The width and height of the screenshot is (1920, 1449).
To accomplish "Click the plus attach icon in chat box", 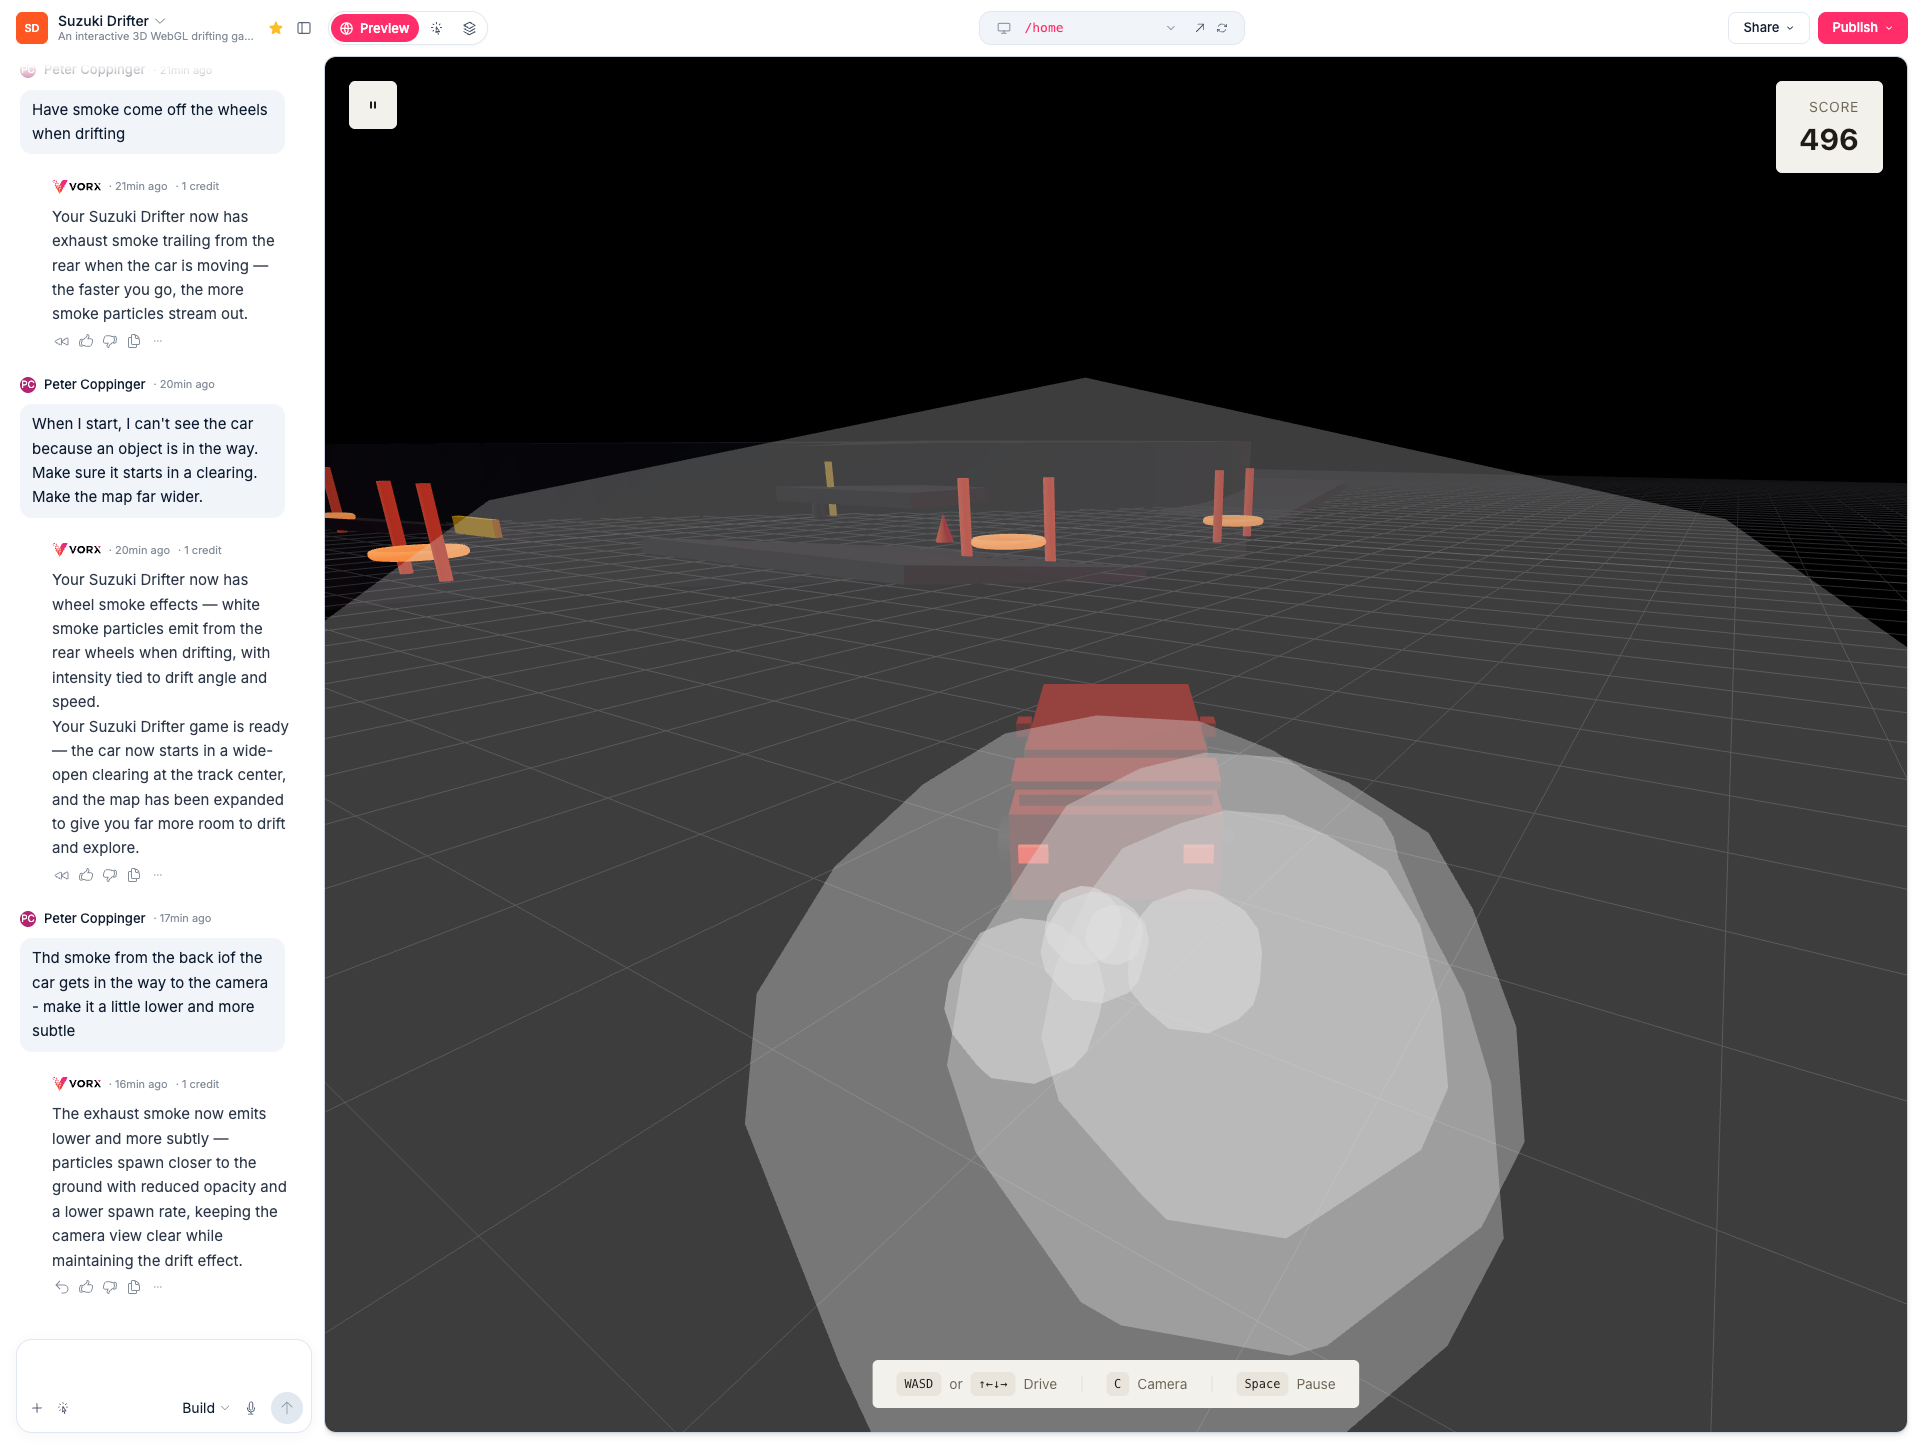I will pos(37,1408).
